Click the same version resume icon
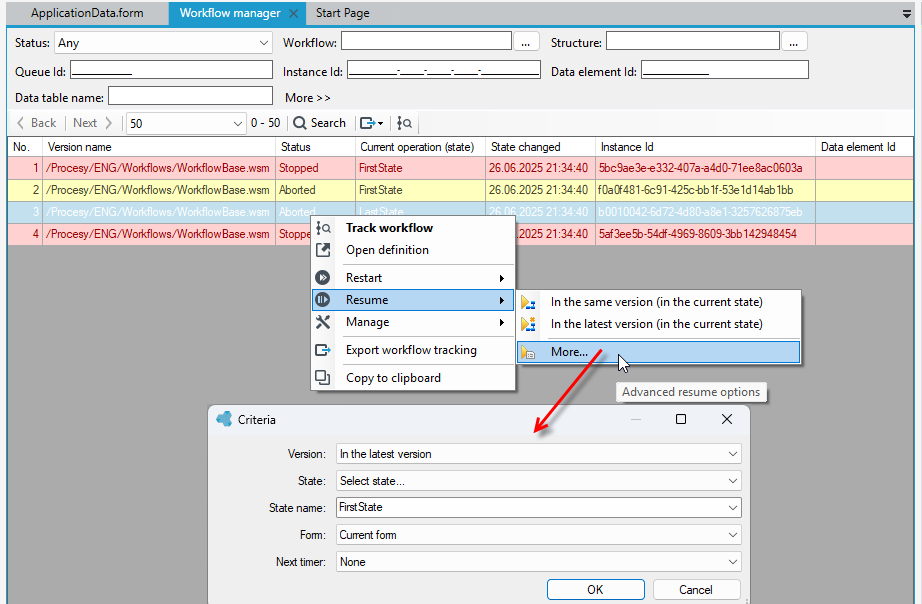Viewport: 922px width, 604px height. (x=528, y=302)
